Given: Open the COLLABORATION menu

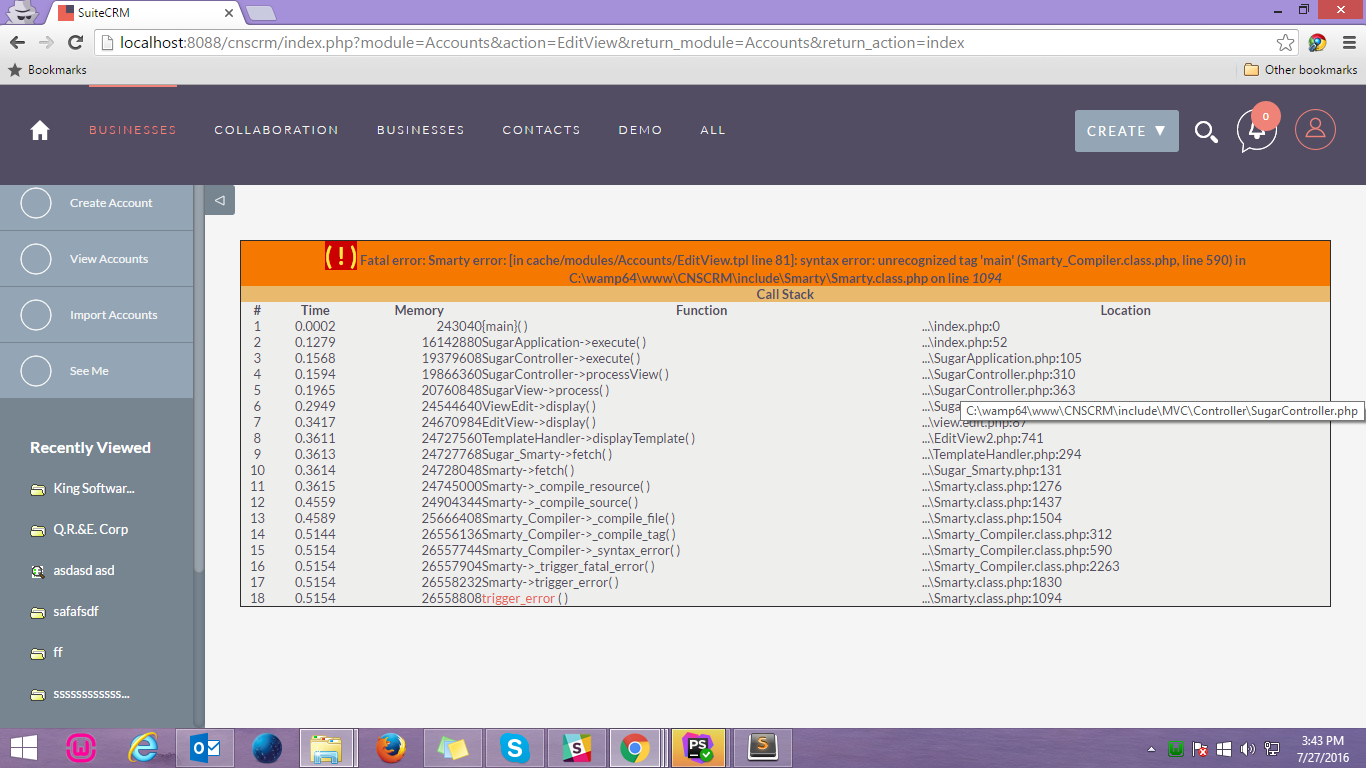Looking at the screenshot, I should point(276,130).
